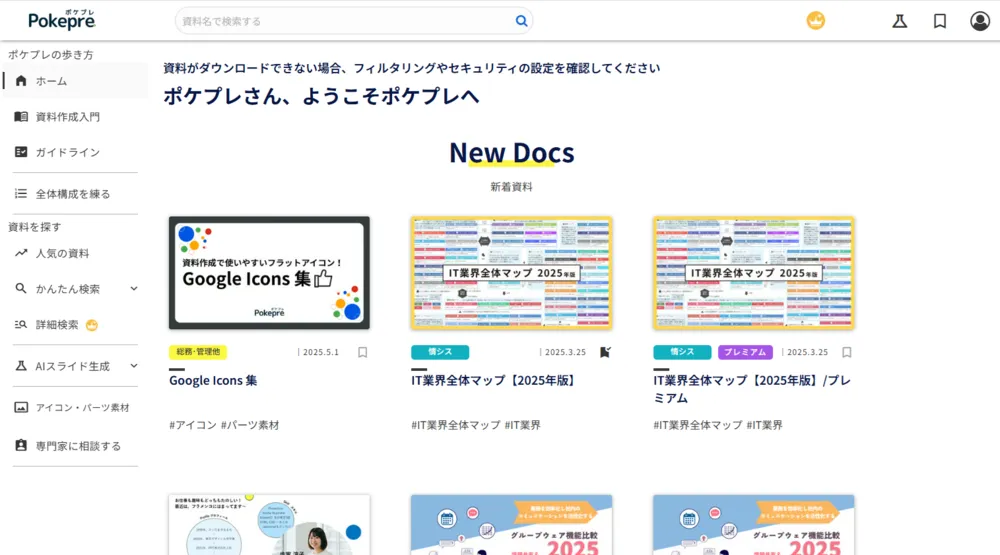Viewport: 1000px width, 555px height.
Task: Open 専門家に相談する menu item
Action: (75, 445)
